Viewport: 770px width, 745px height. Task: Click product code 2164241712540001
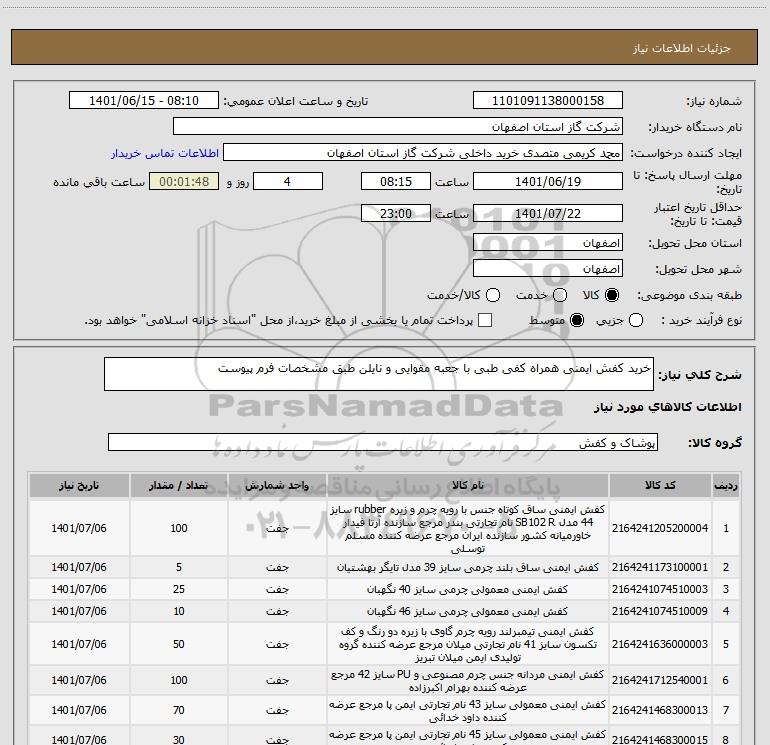(660, 680)
